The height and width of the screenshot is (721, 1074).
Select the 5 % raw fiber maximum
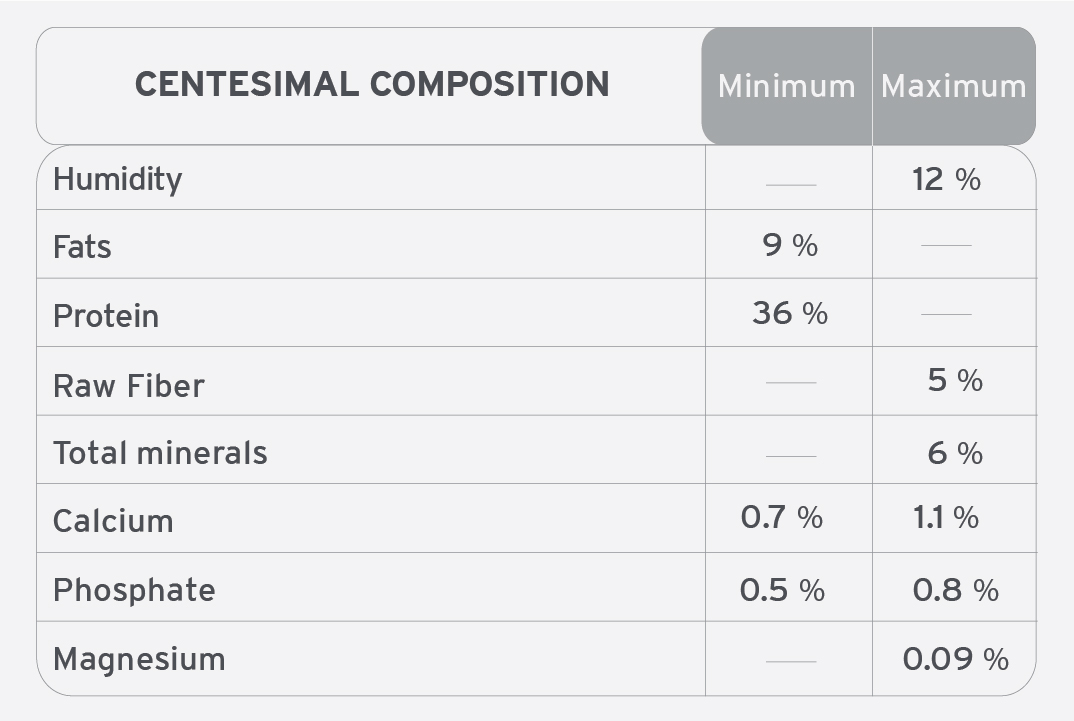coord(955,380)
